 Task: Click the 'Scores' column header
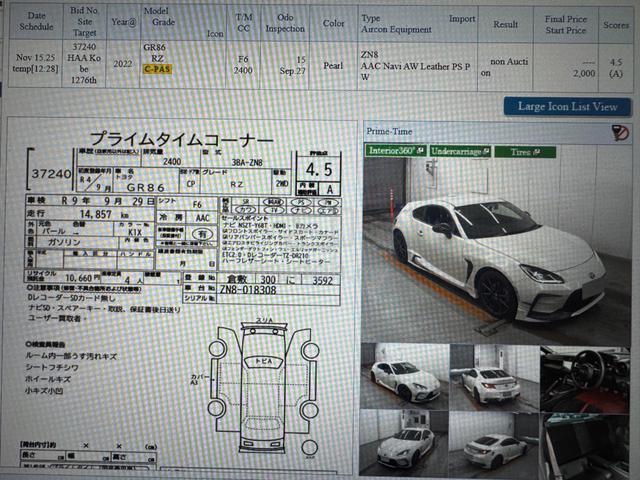616,25
